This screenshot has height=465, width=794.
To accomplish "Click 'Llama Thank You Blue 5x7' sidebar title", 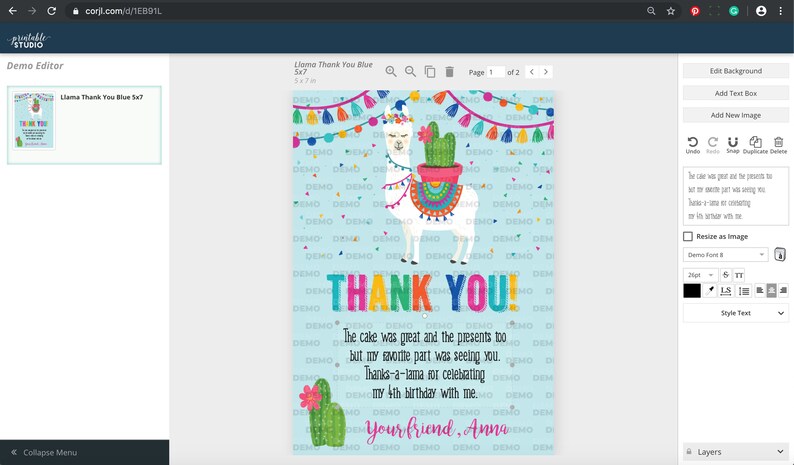I will pos(102,97).
